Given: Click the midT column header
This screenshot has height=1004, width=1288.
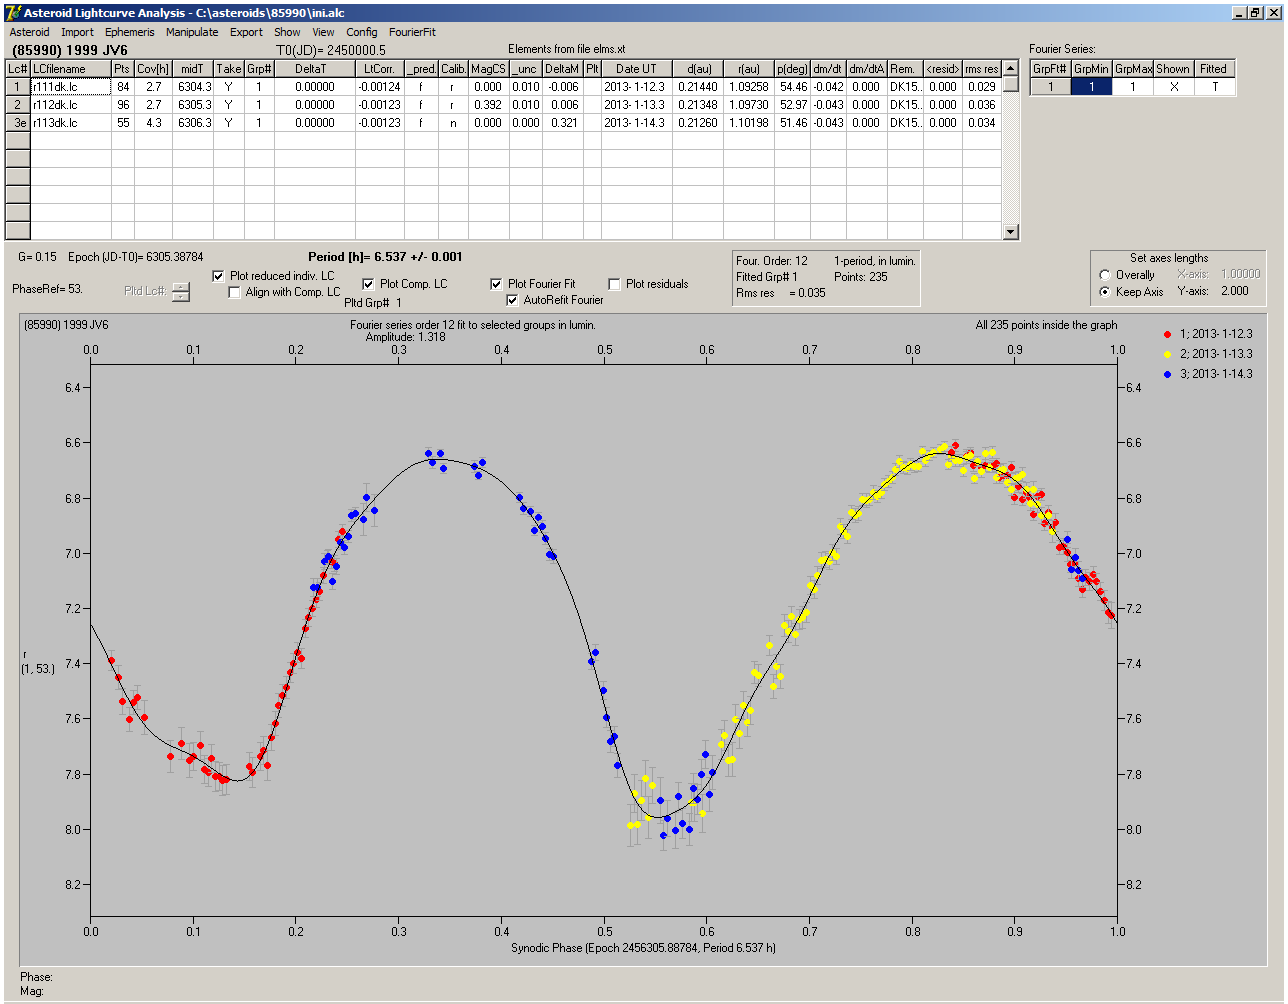Looking at the screenshot, I should tap(193, 69).
